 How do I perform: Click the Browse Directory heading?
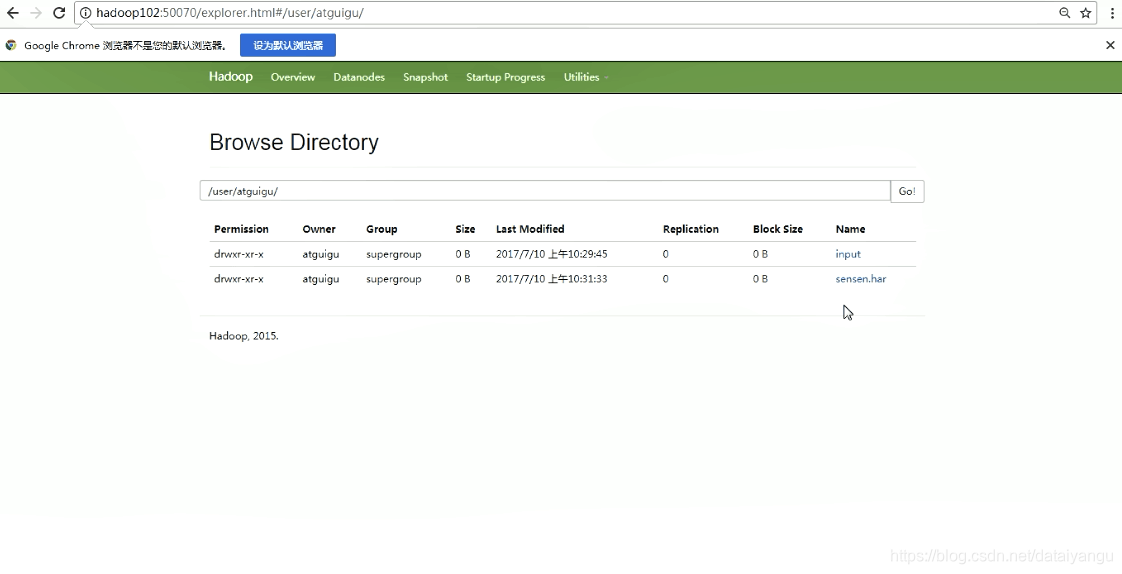(294, 142)
